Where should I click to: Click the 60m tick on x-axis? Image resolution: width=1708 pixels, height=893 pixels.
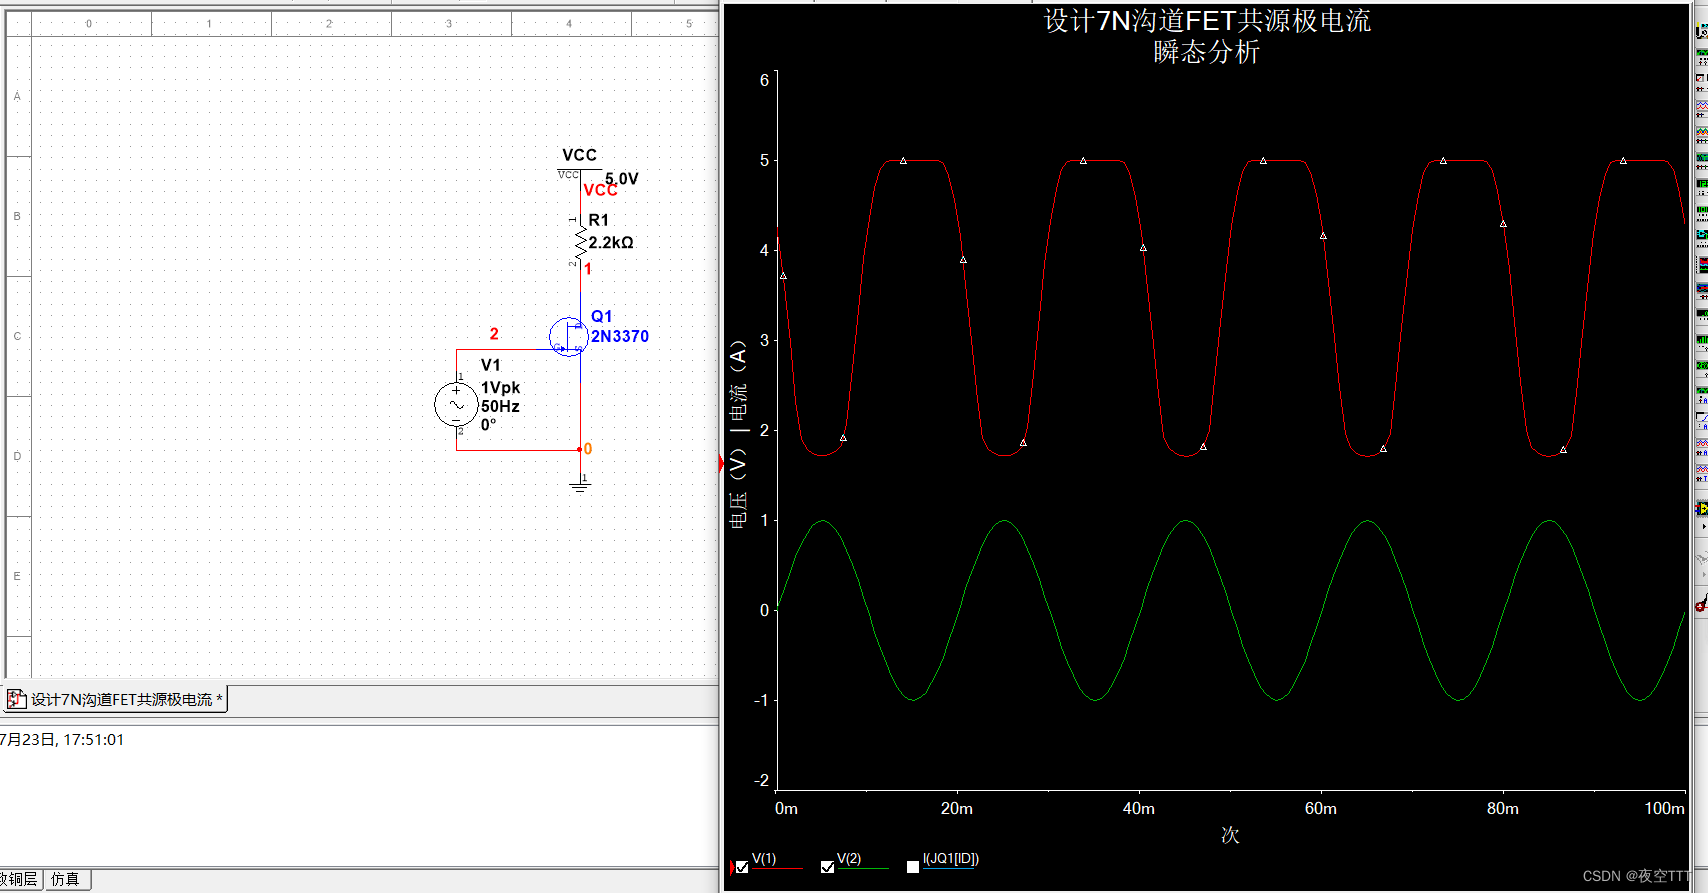pos(1321,808)
